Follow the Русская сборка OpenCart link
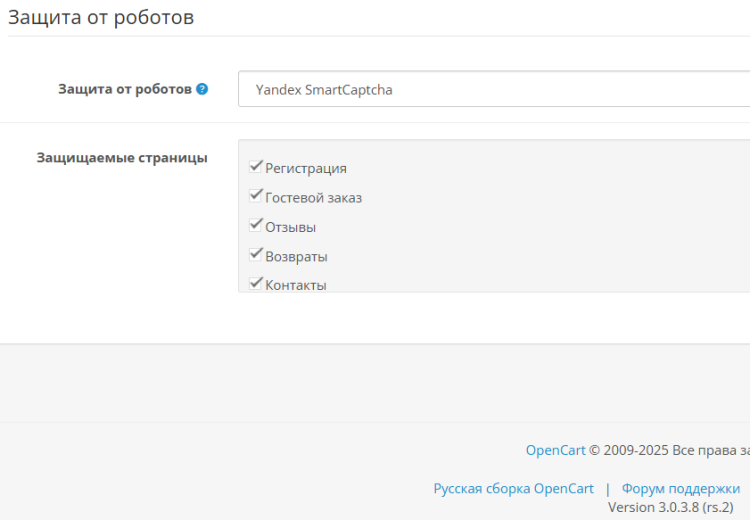The image size is (750, 520). pos(513,488)
